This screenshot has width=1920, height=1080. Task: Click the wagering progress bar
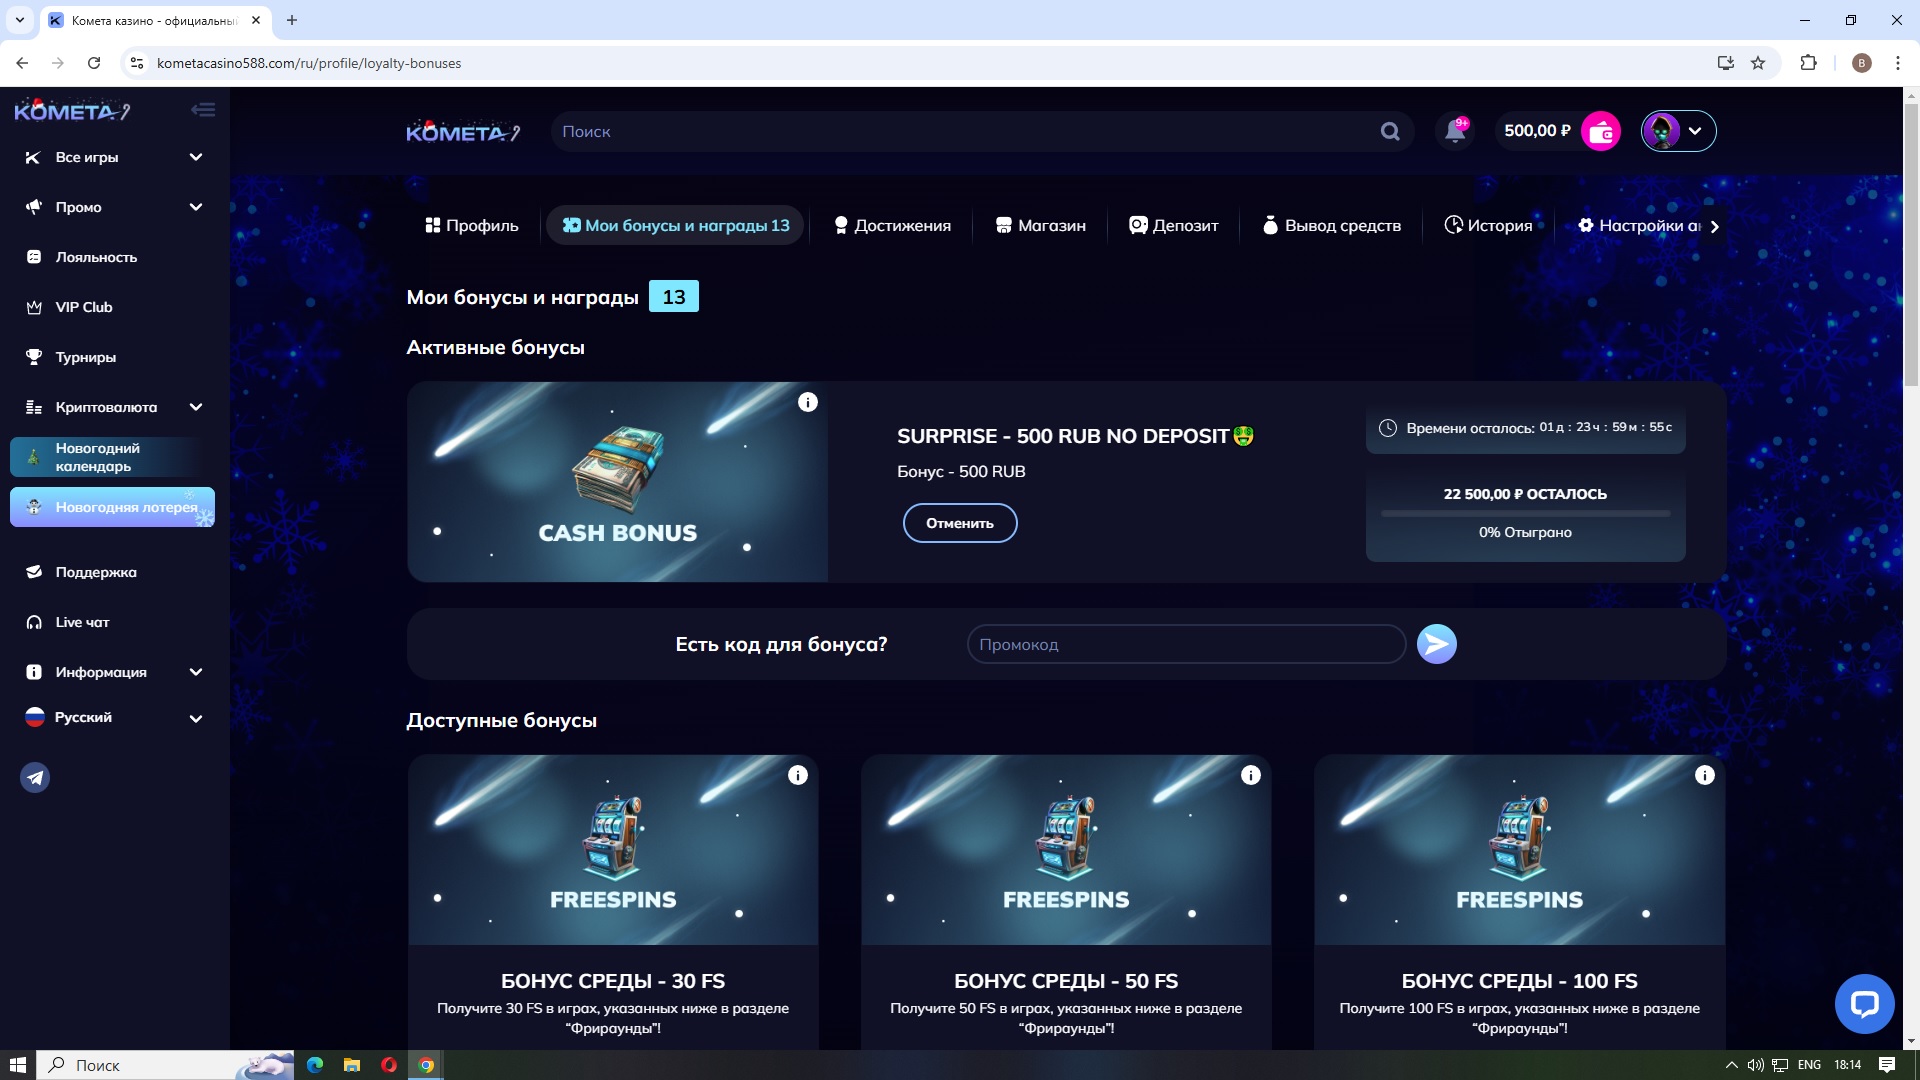1525,514
